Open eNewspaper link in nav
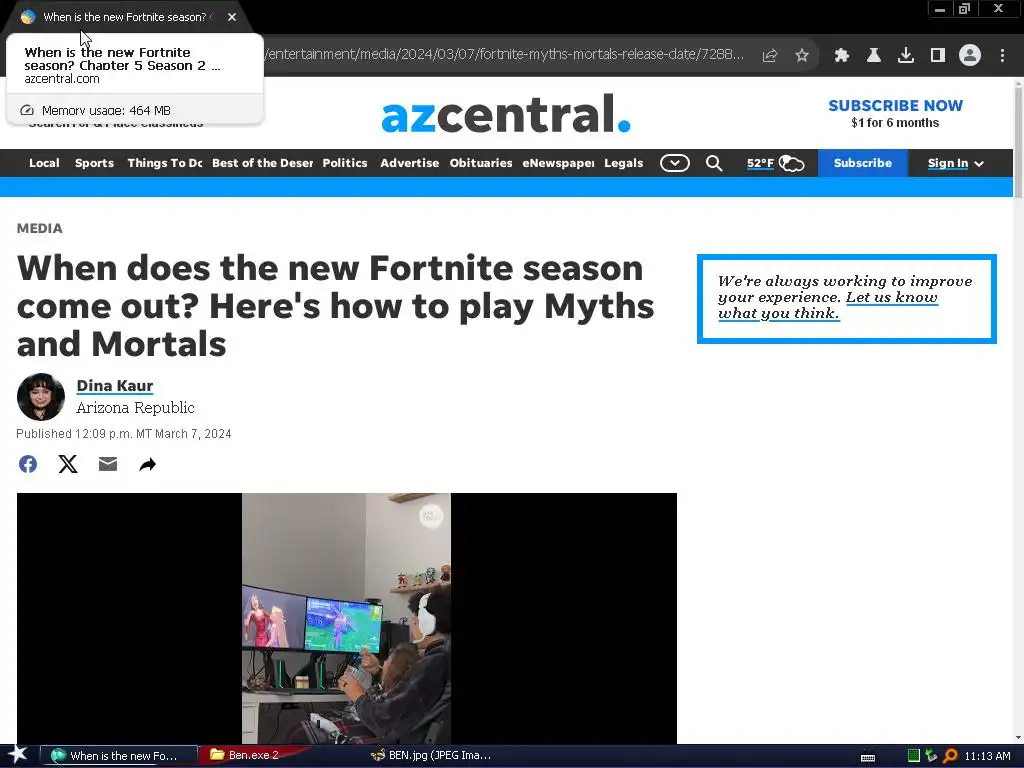Image resolution: width=1024 pixels, height=768 pixels. point(558,163)
